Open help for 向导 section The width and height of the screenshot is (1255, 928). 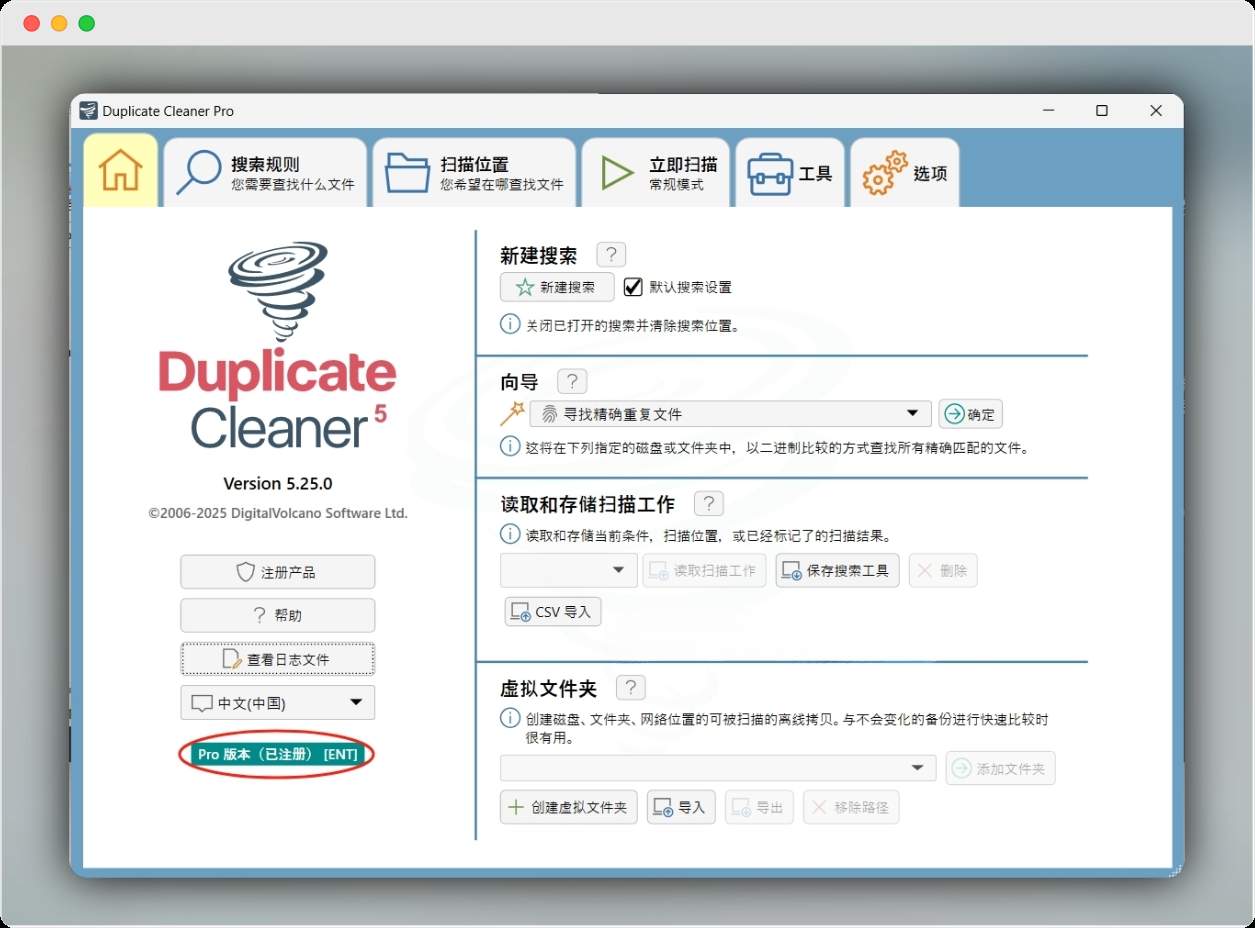click(572, 381)
